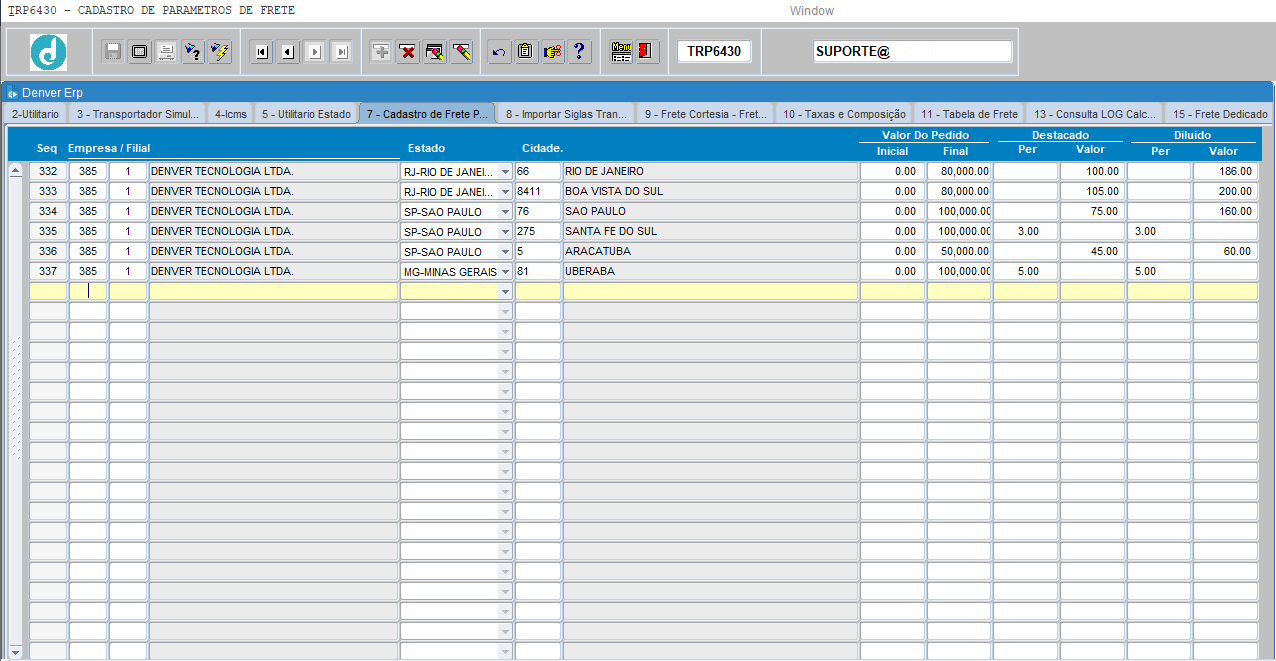Click the Denver logo icon
Screen dimensions: 1276x661
[48, 51]
